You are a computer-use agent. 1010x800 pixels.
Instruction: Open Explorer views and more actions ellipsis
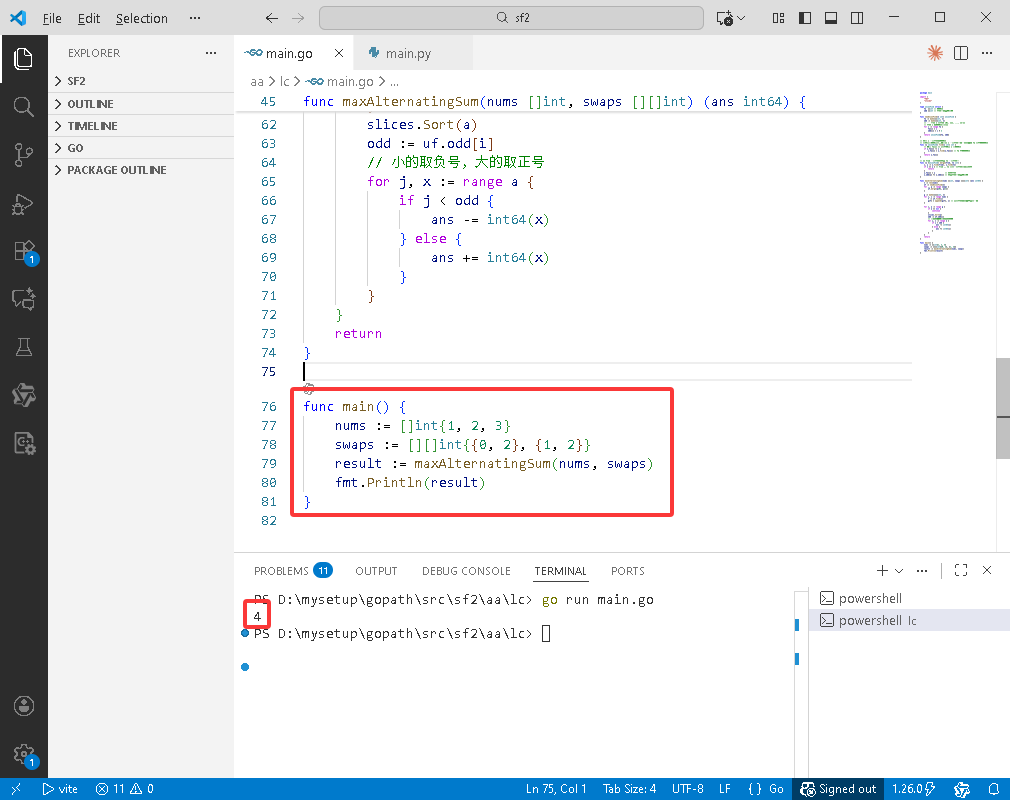211,53
